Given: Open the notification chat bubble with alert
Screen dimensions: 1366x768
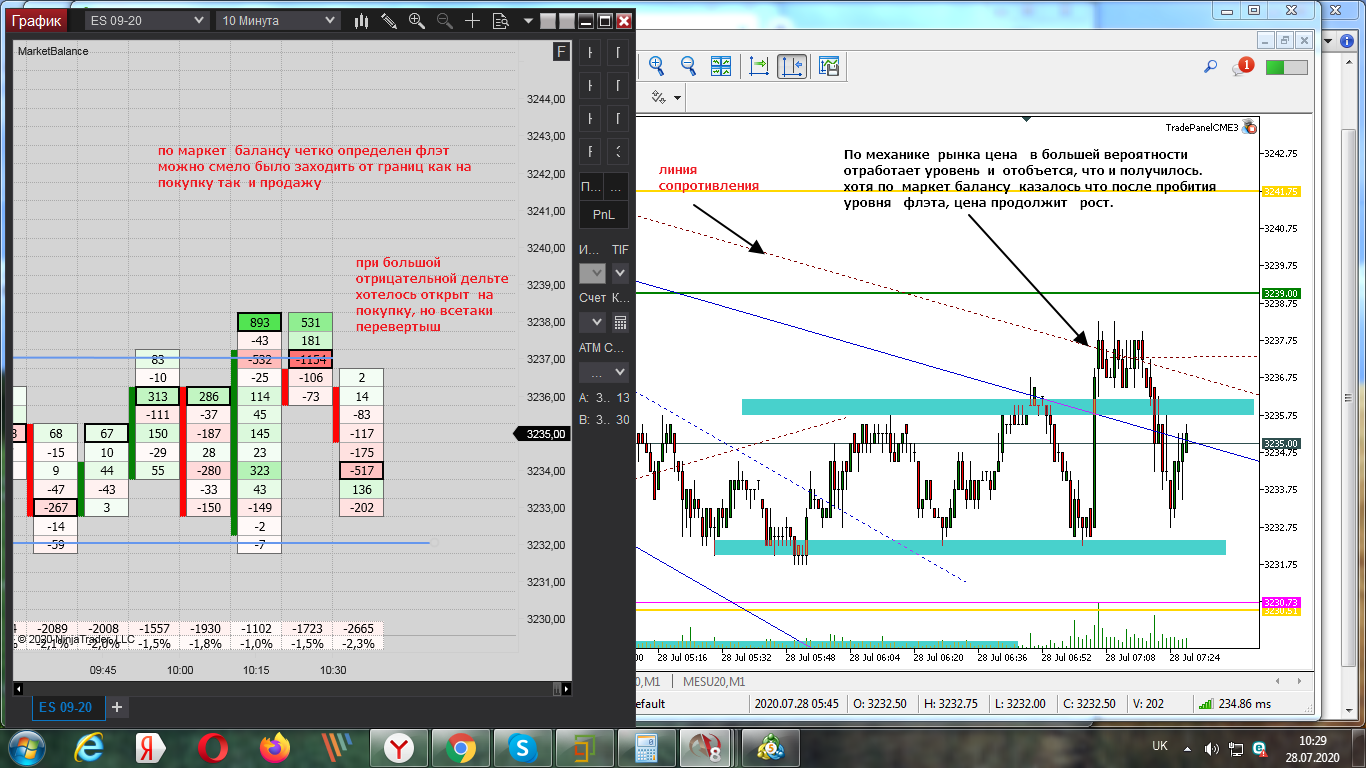Looking at the screenshot, I should pos(1244,66).
